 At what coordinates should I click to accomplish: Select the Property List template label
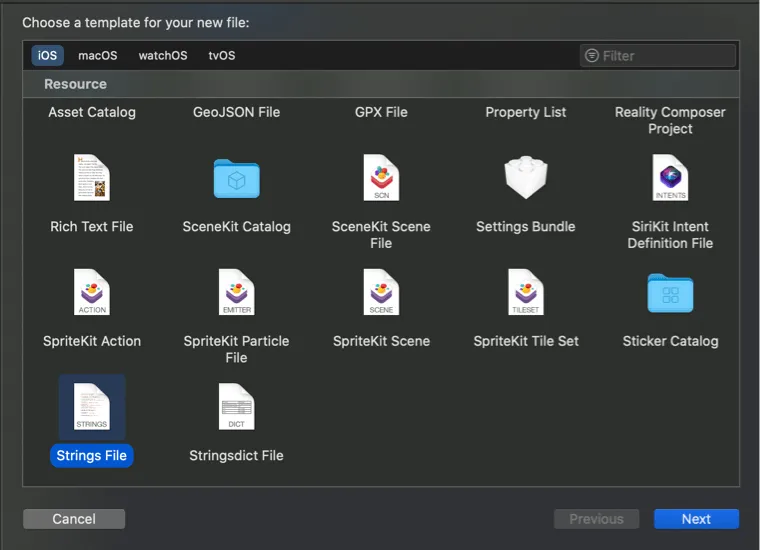[525, 112]
